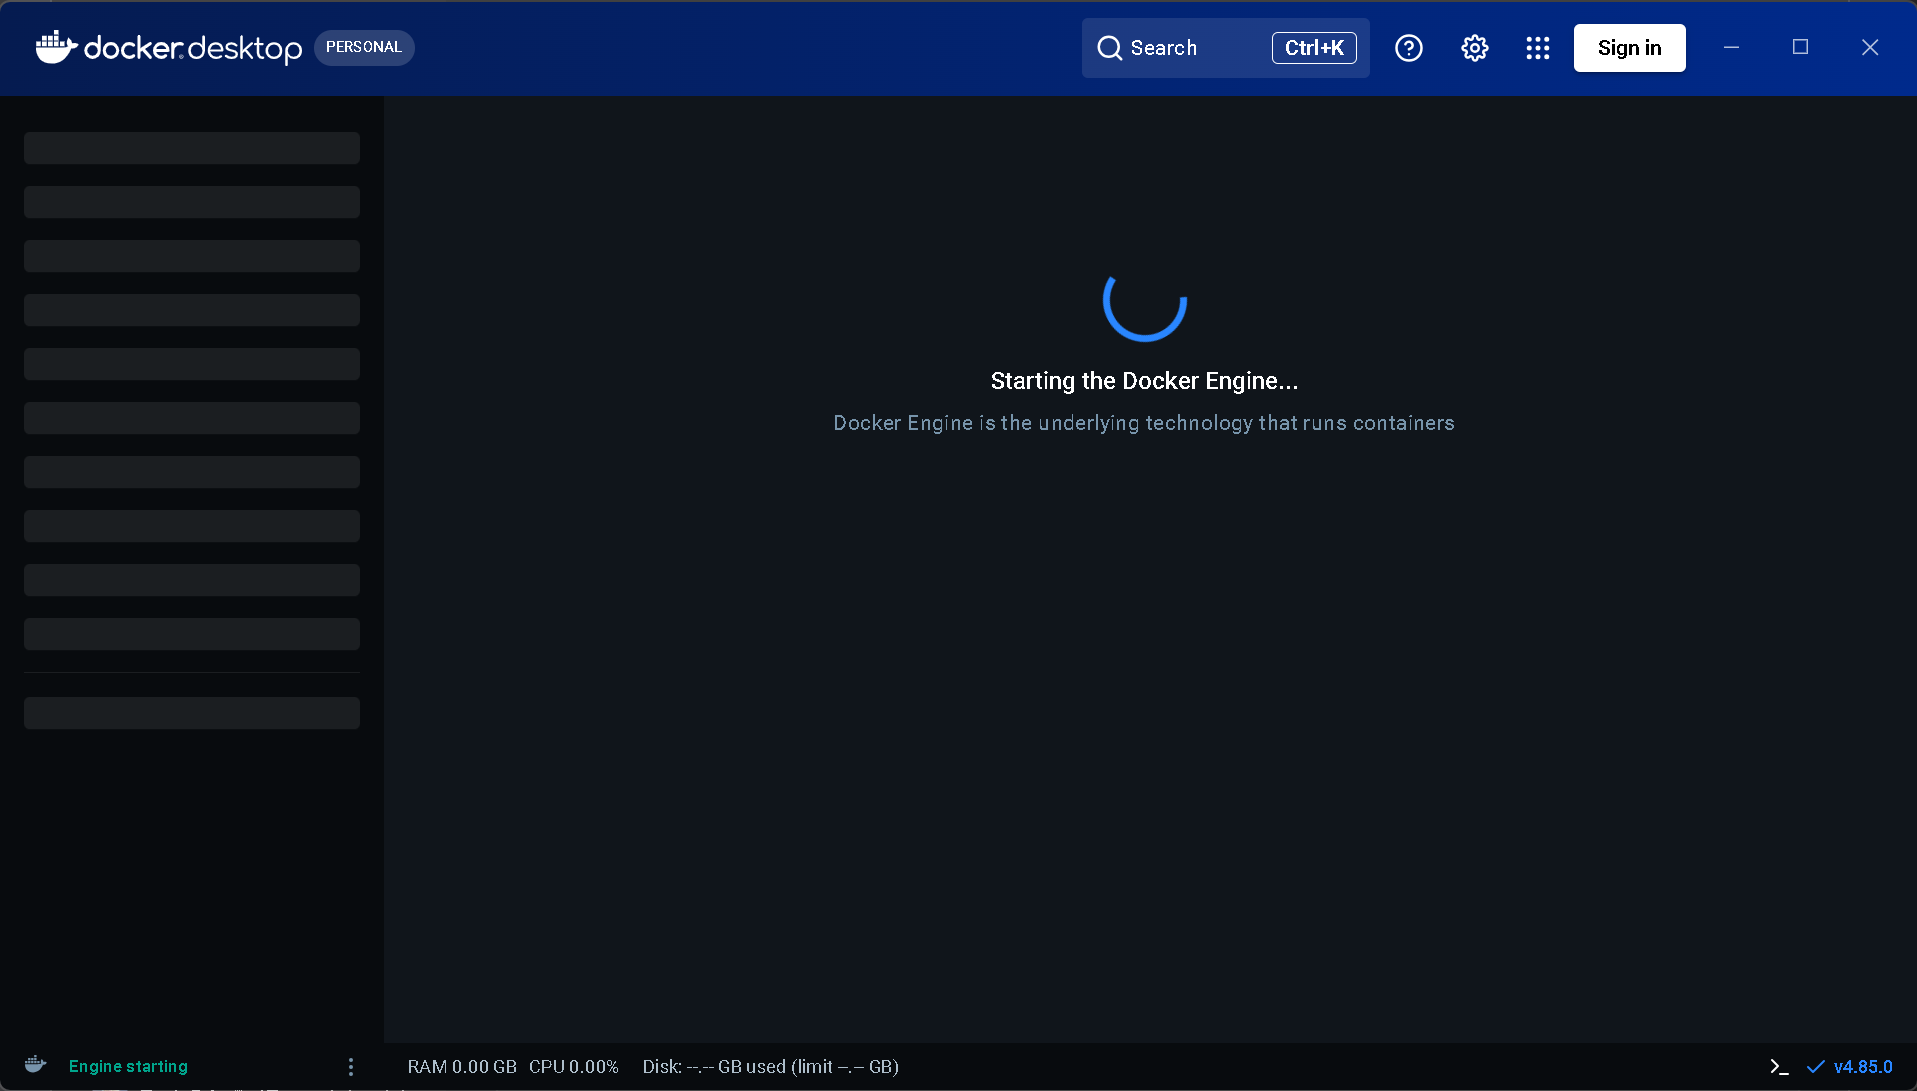Click the Starting the Docker Engine heading
Image resolution: width=1917 pixels, height=1091 pixels.
click(x=1144, y=381)
